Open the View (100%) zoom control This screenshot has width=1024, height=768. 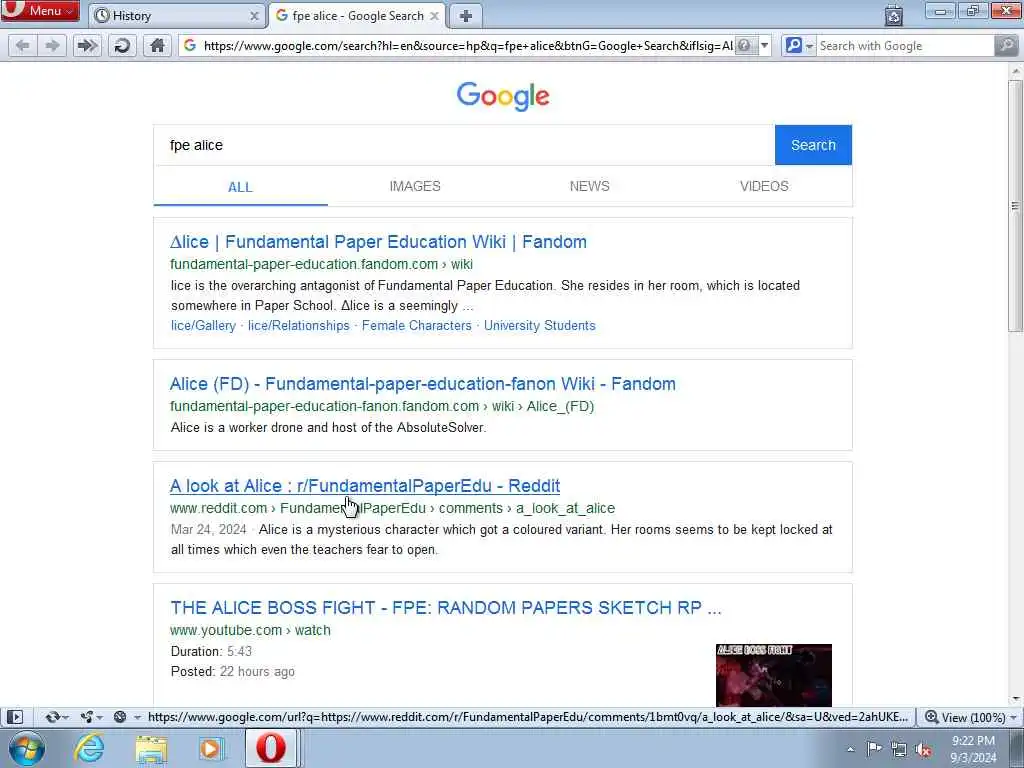coord(970,717)
